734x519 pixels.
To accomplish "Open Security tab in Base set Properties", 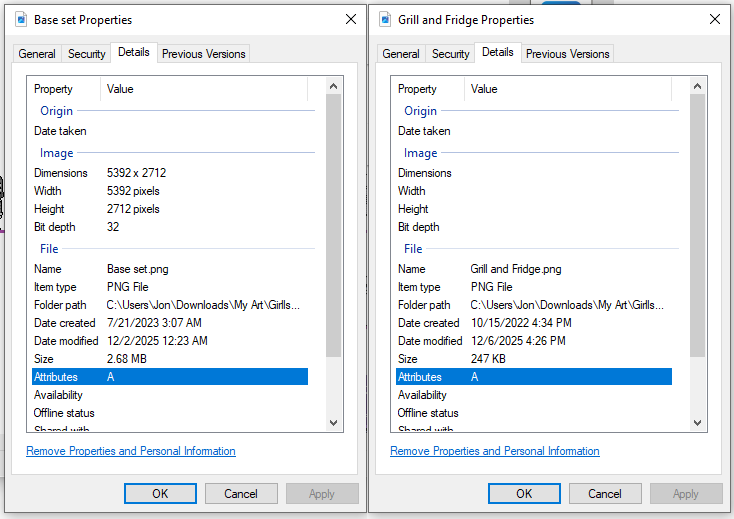I will (87, 54).
